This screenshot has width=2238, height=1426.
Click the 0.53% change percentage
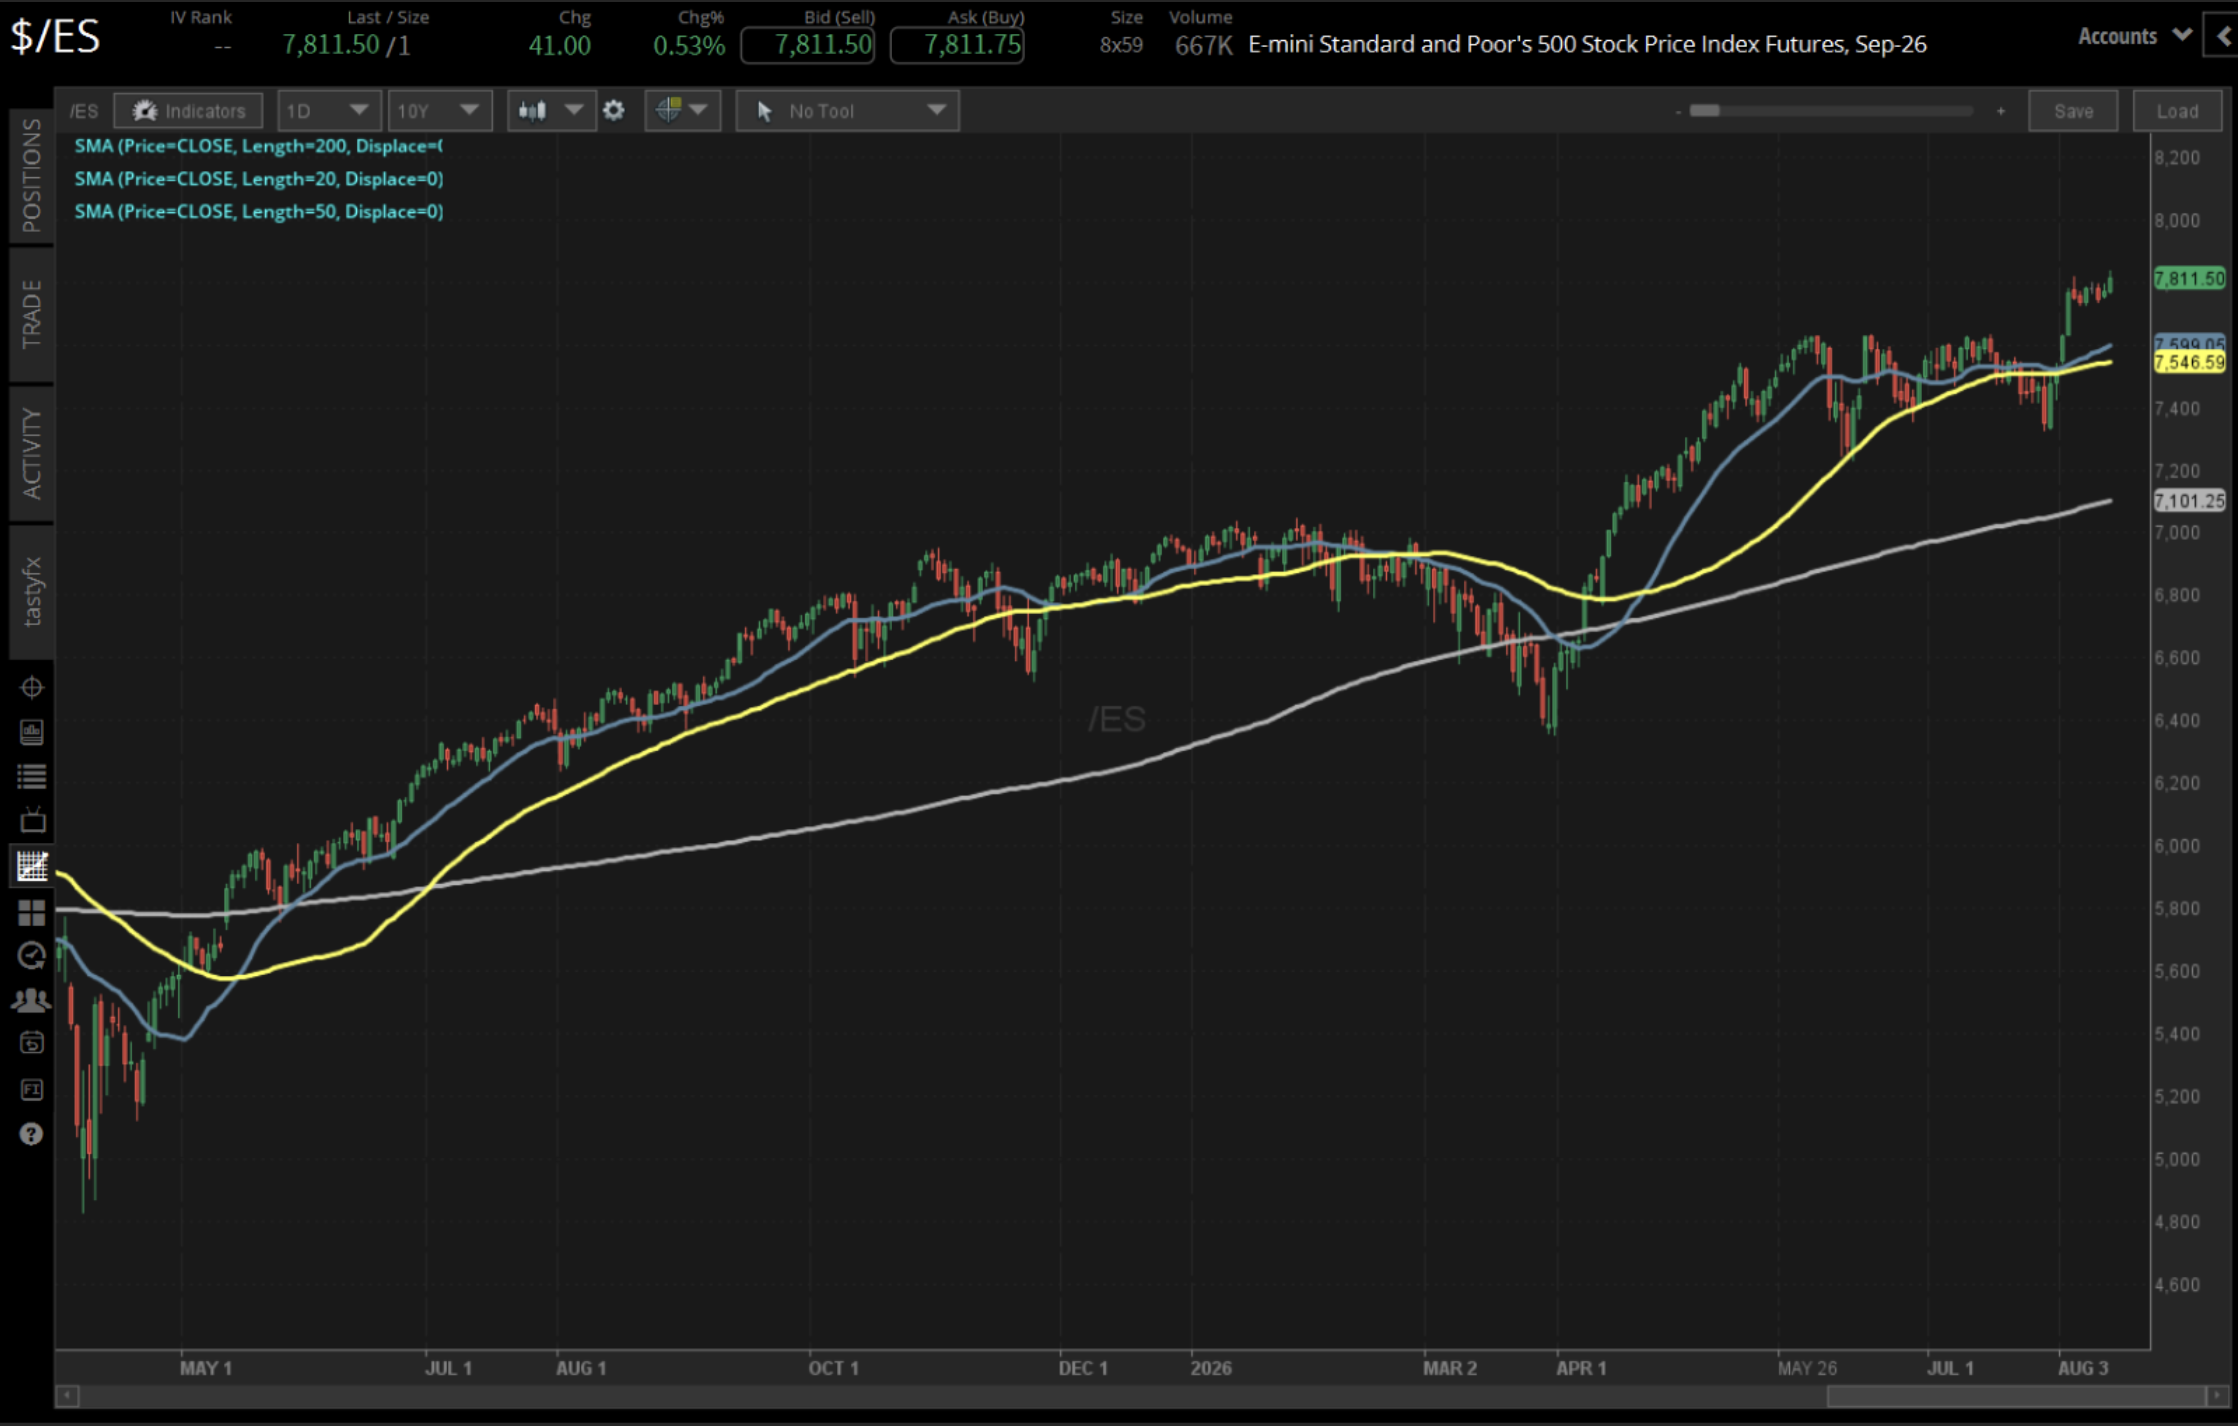[x=689, y=45]
